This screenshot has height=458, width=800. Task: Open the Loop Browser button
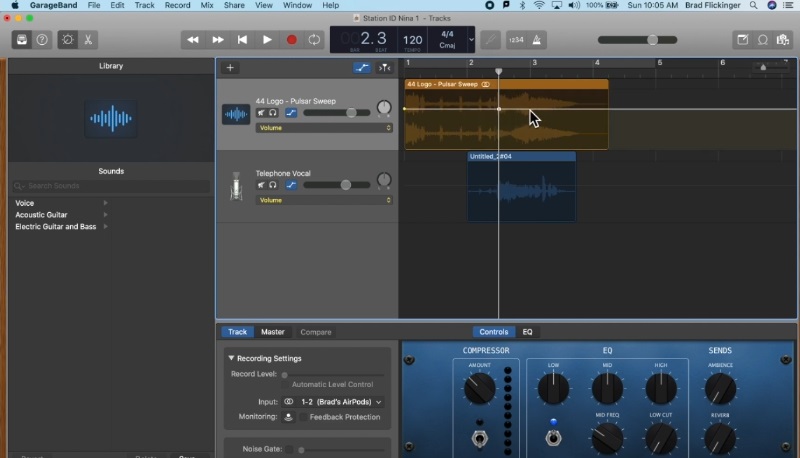click(763, 40)
